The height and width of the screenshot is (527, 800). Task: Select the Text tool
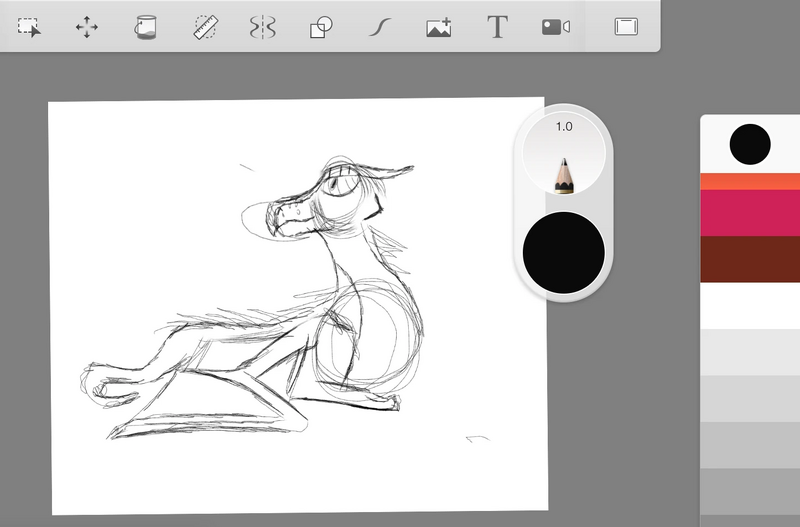pos(497,27)
